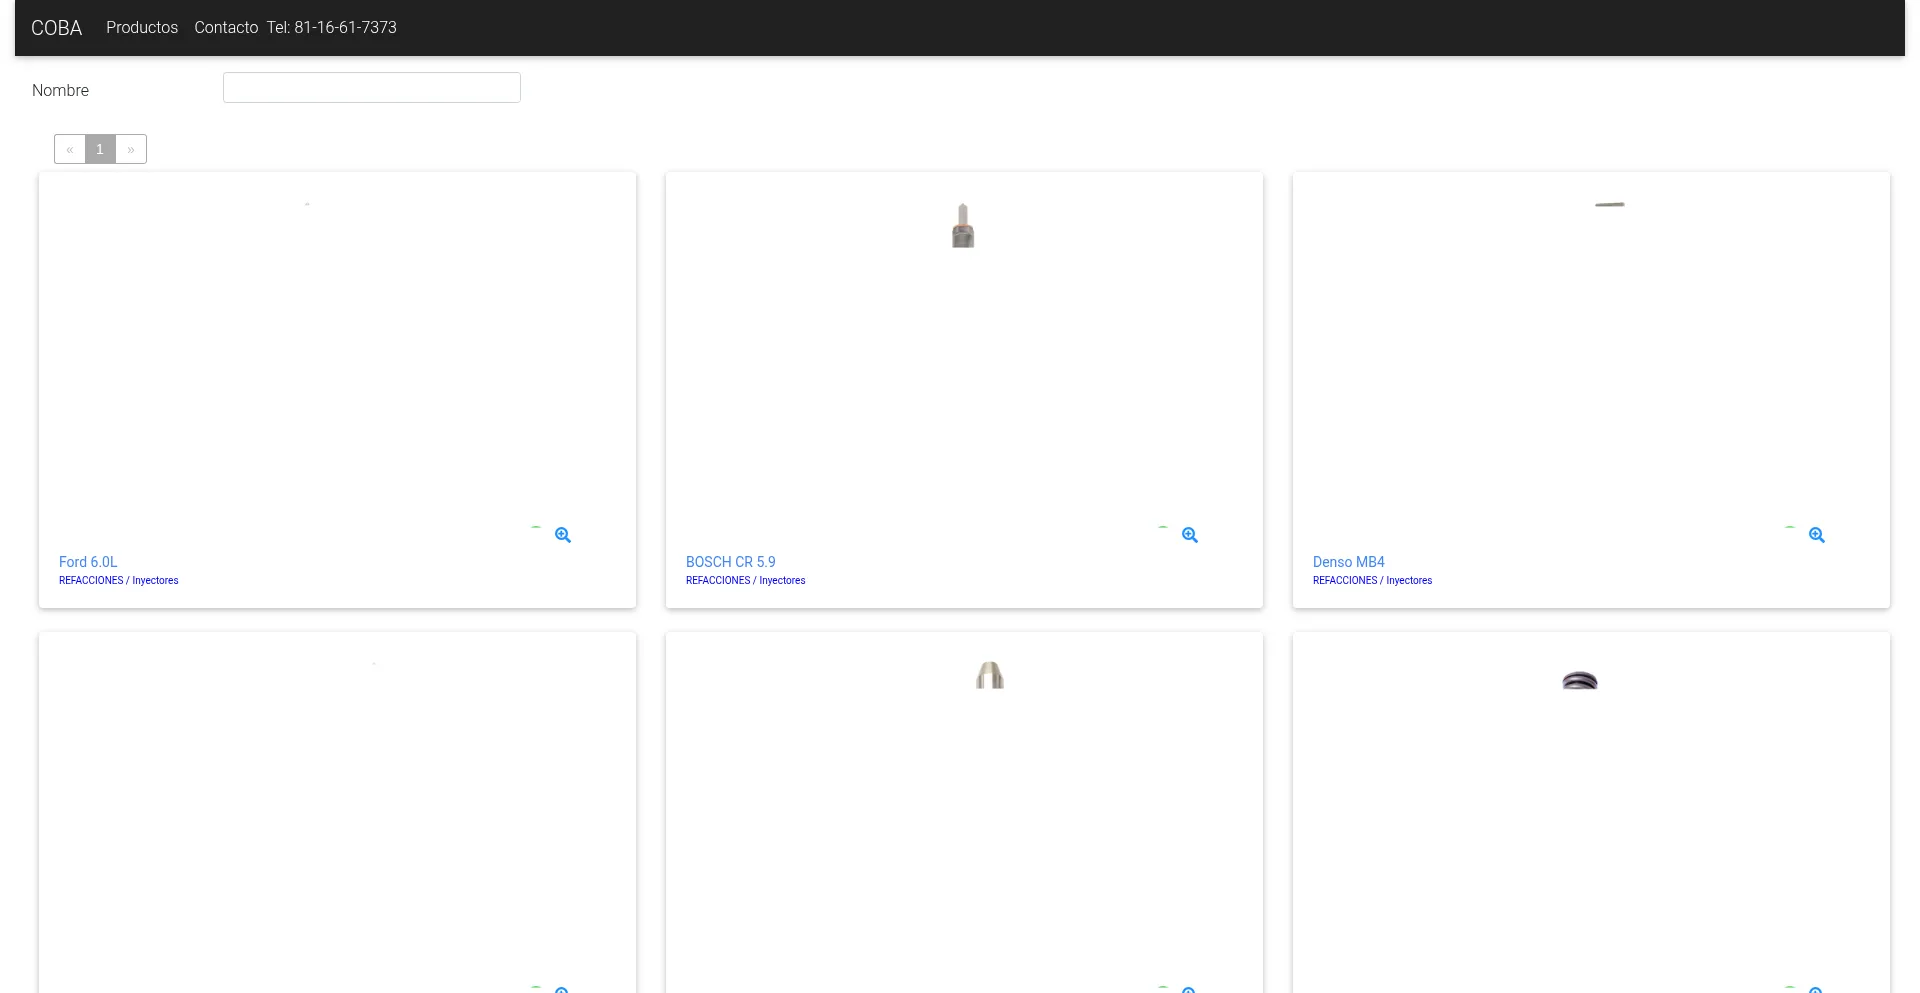The width and height of the screenshot is (1920, 993).
Task: Open the Denso MB4 product link
Action: pyautogui.click(x=1348, y=562)
